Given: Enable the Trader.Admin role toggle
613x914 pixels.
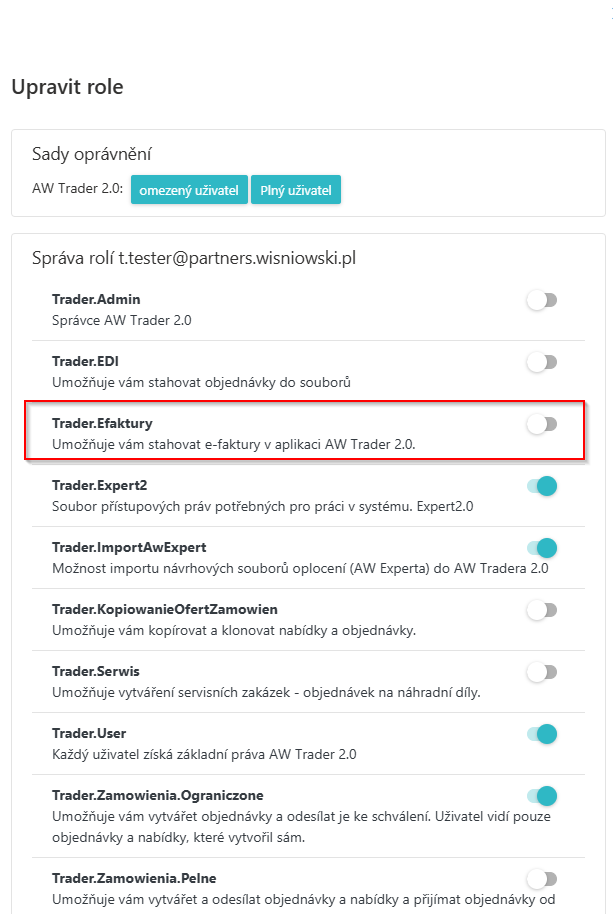Looking at the screenshot, I should [541, 300].
